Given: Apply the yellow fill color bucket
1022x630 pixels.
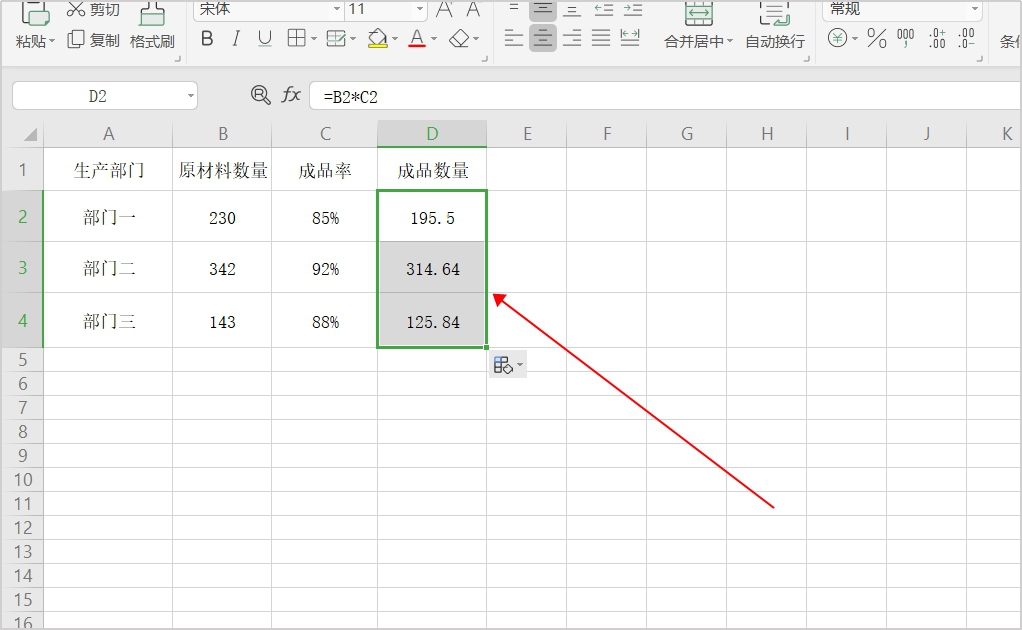Looking at the screenshot, I should [377, 39].
